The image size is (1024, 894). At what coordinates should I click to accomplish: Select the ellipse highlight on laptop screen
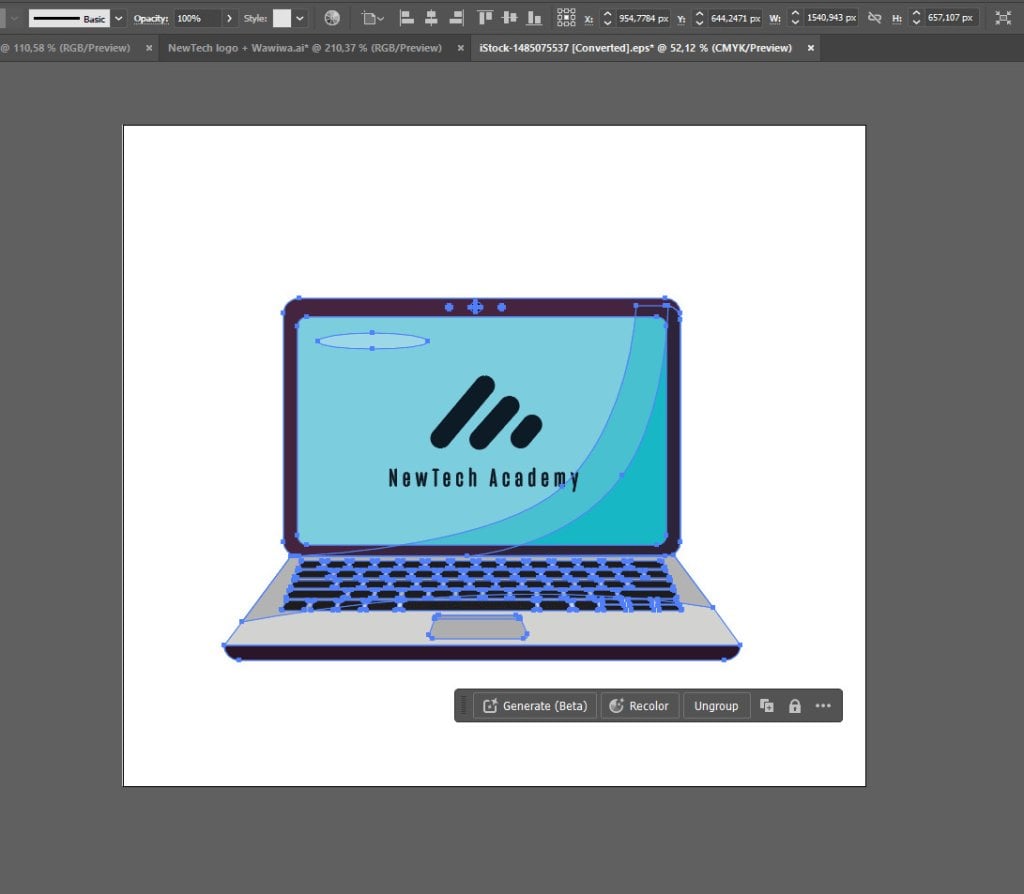coord(372,341)
